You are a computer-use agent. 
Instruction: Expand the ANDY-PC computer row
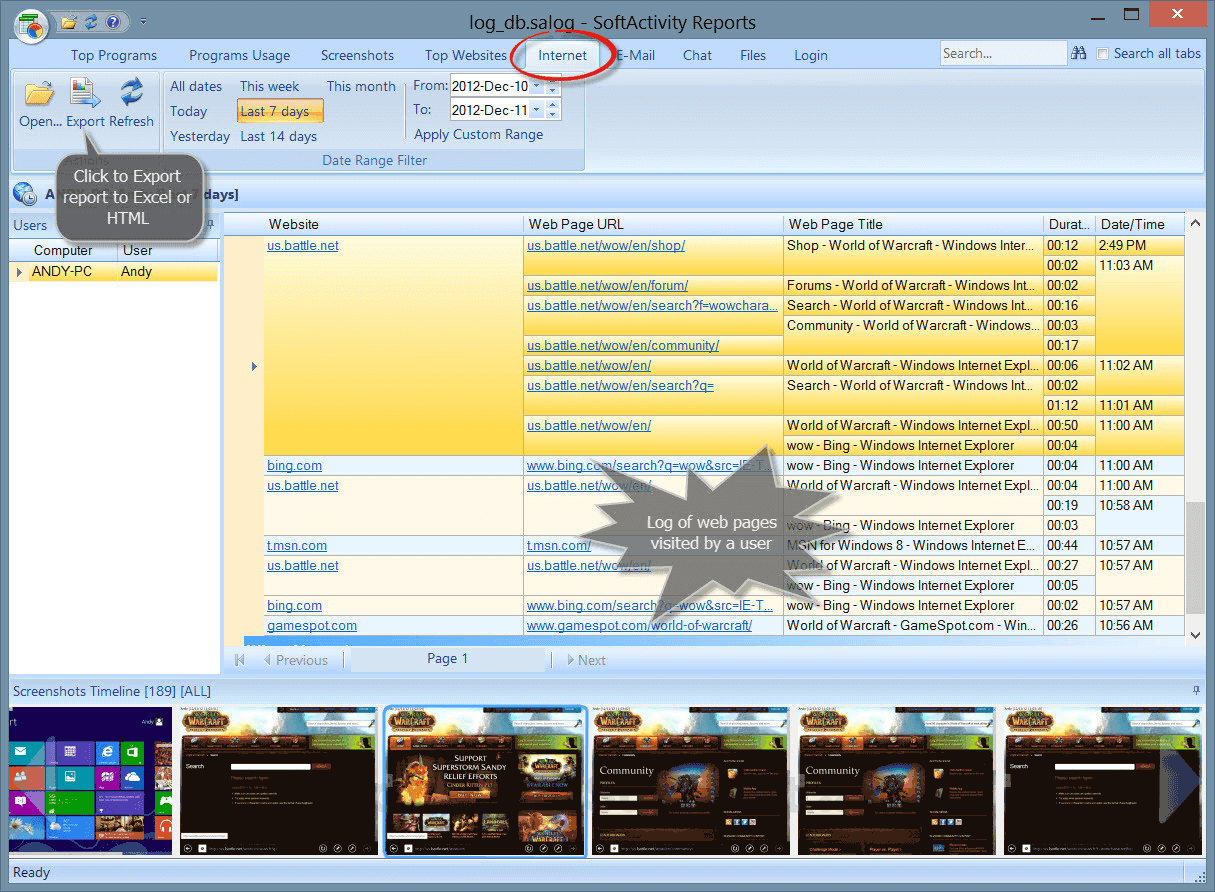19,272
